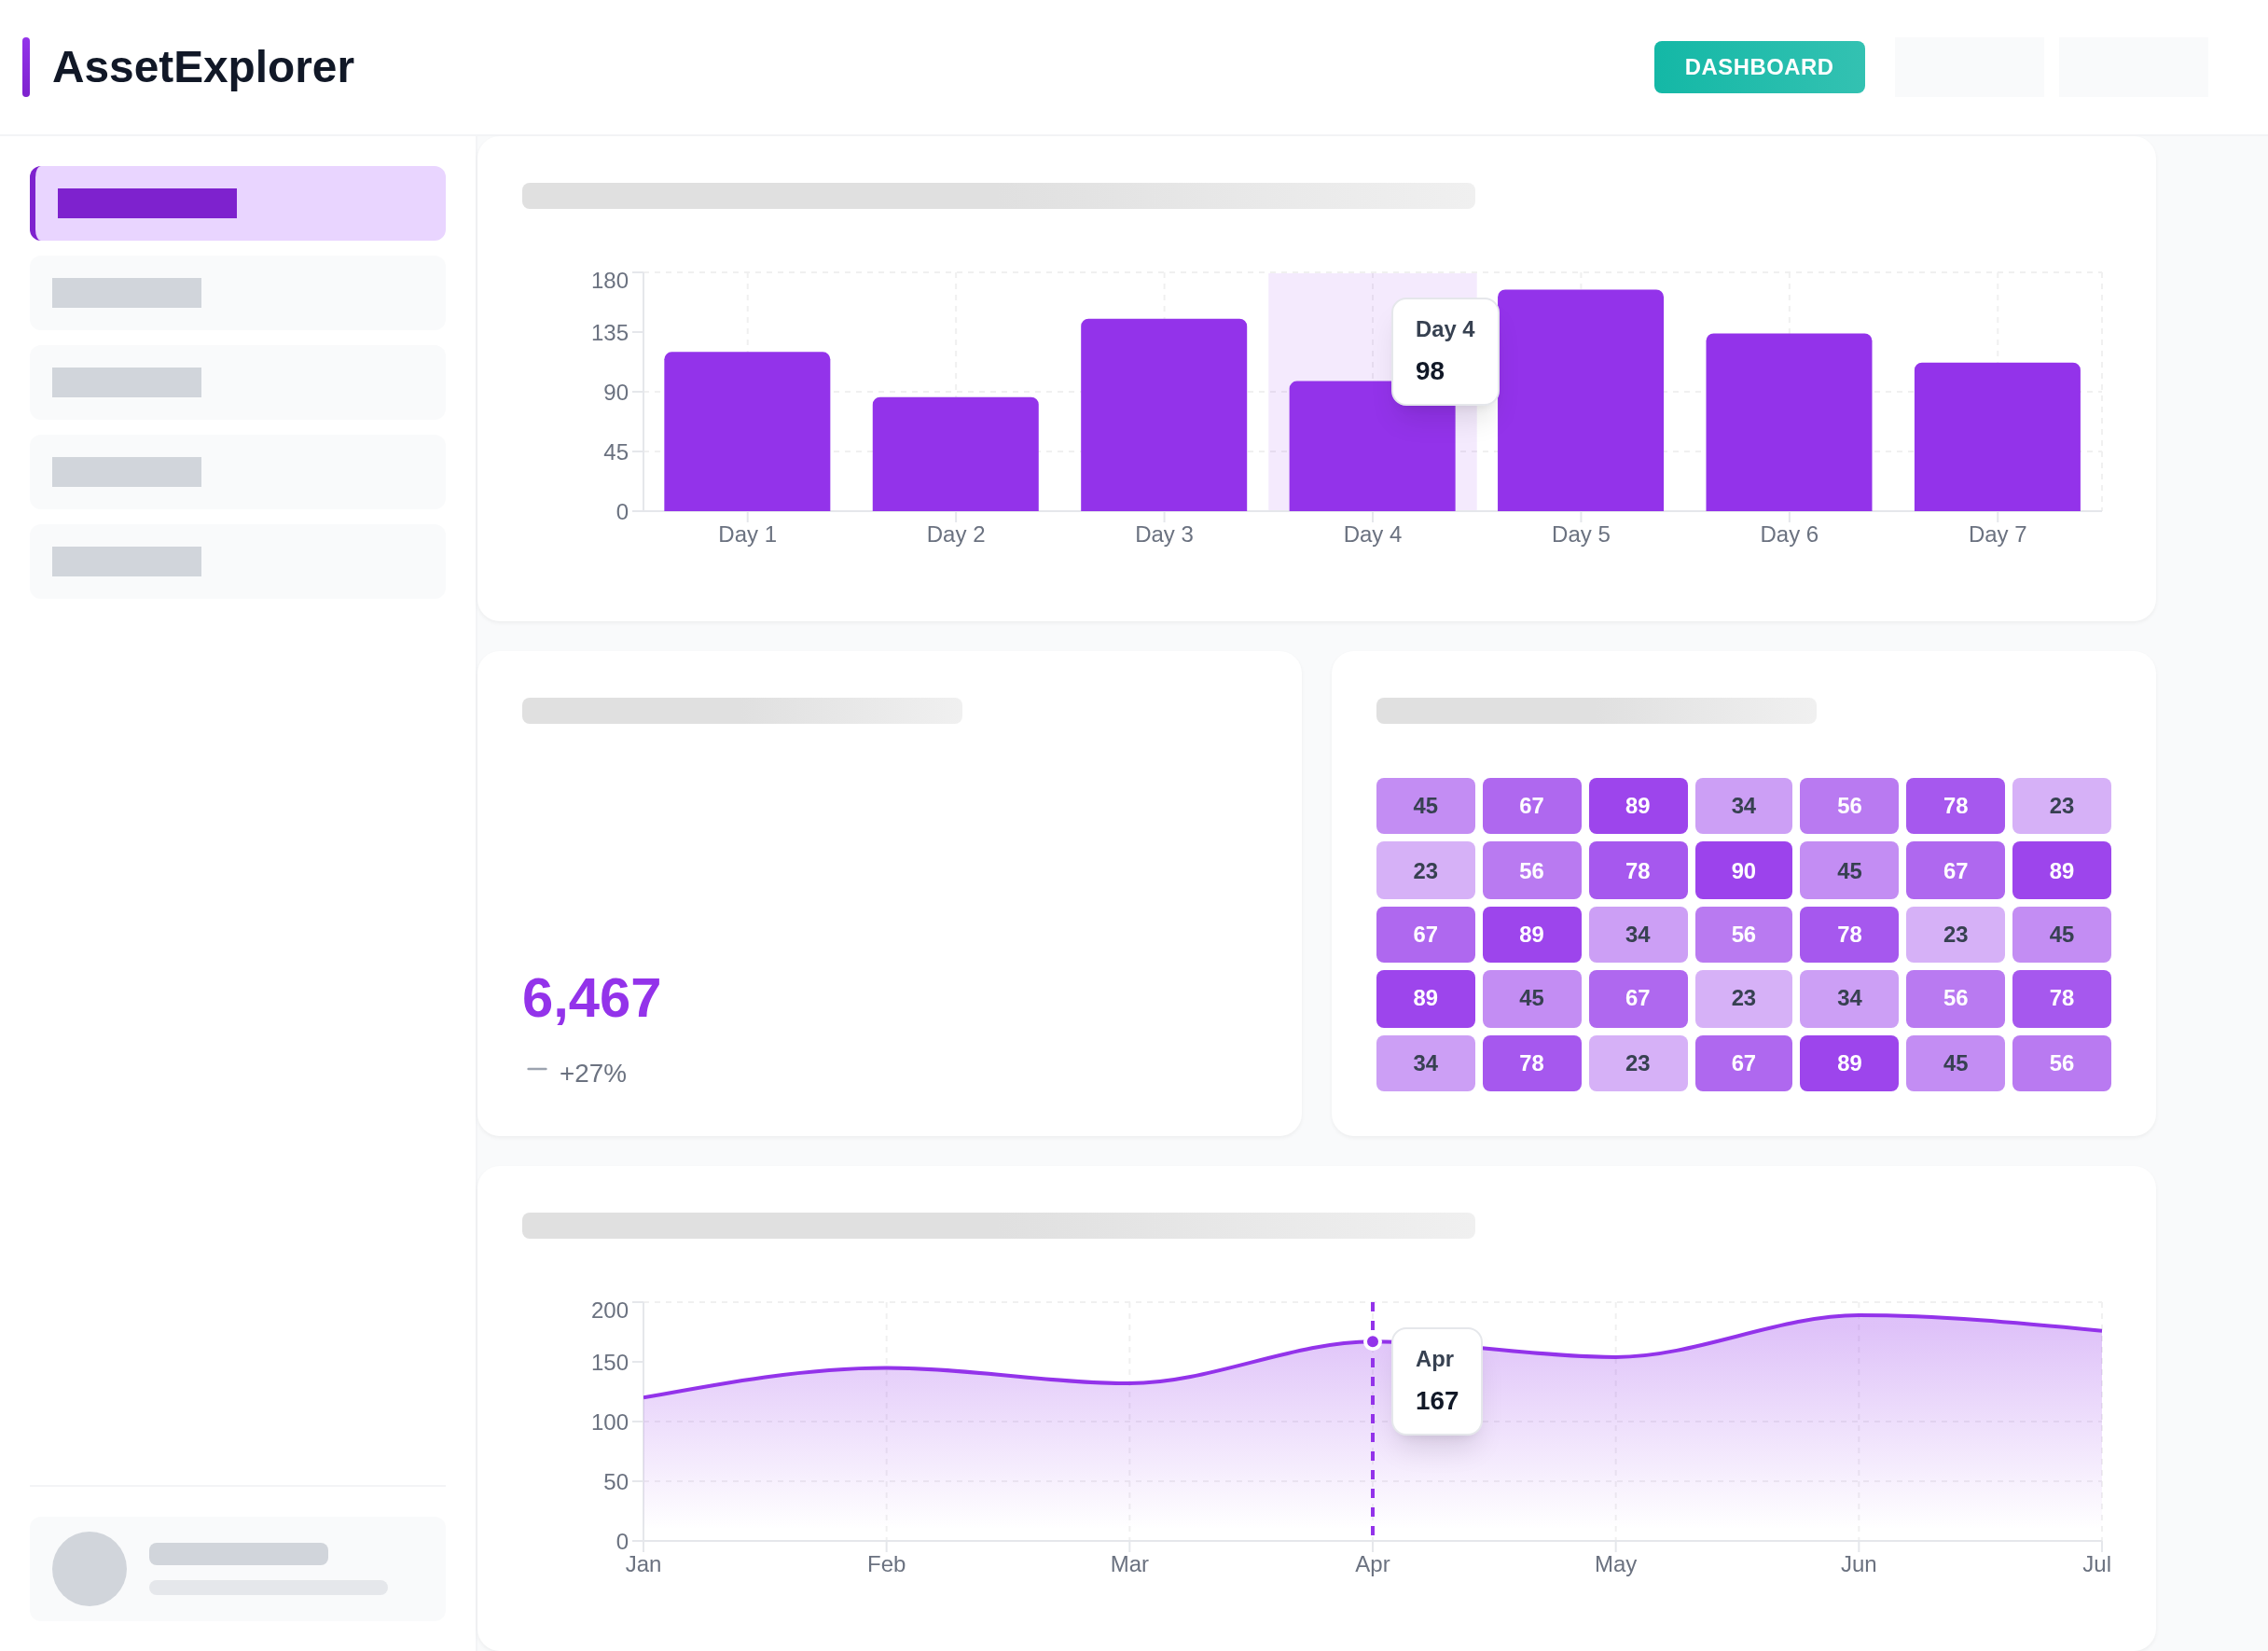
Task: Click the placeholder button right of DASHBOARD
Action: pos(1969,66)
